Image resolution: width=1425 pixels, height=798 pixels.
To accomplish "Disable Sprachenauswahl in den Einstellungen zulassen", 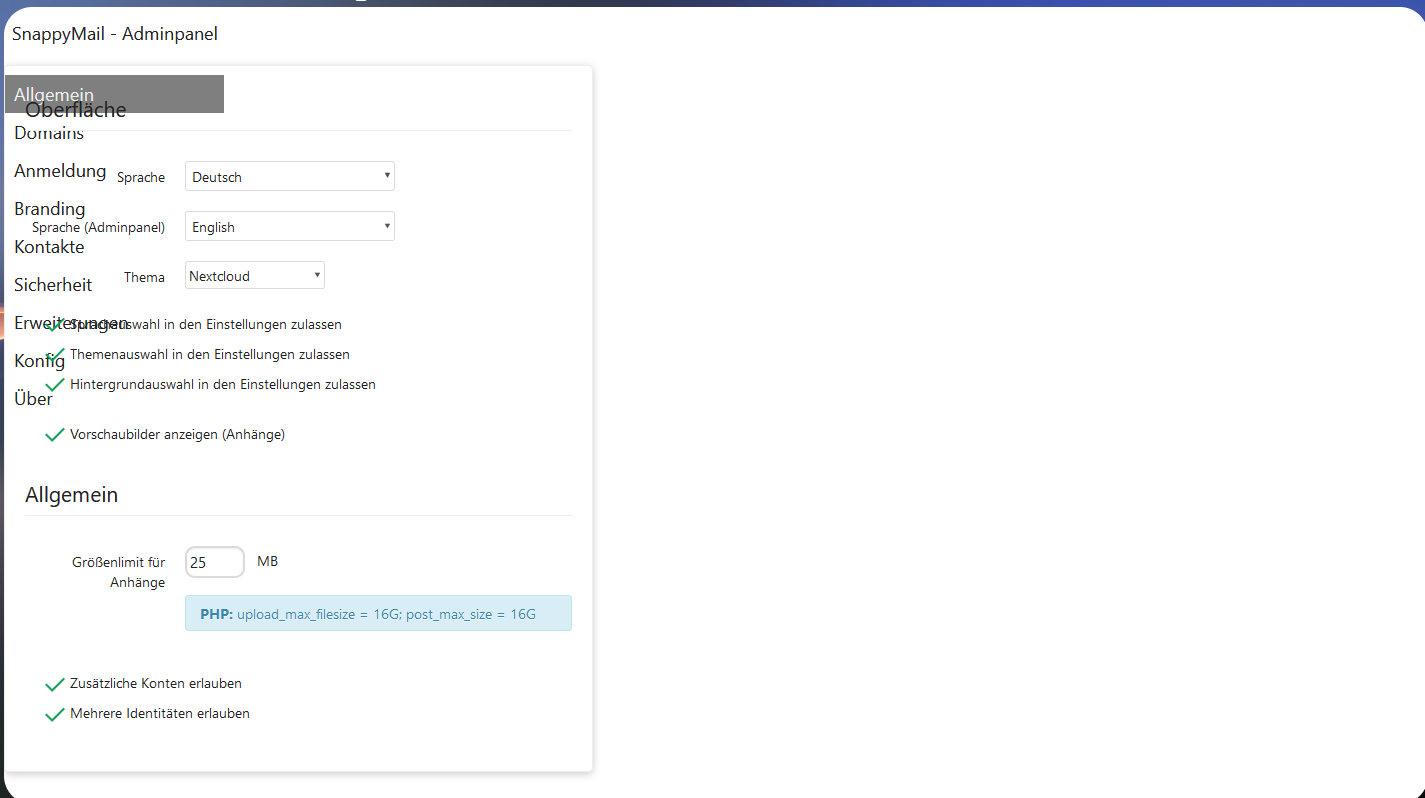I will pyautogui.click(x=54, y=324).
